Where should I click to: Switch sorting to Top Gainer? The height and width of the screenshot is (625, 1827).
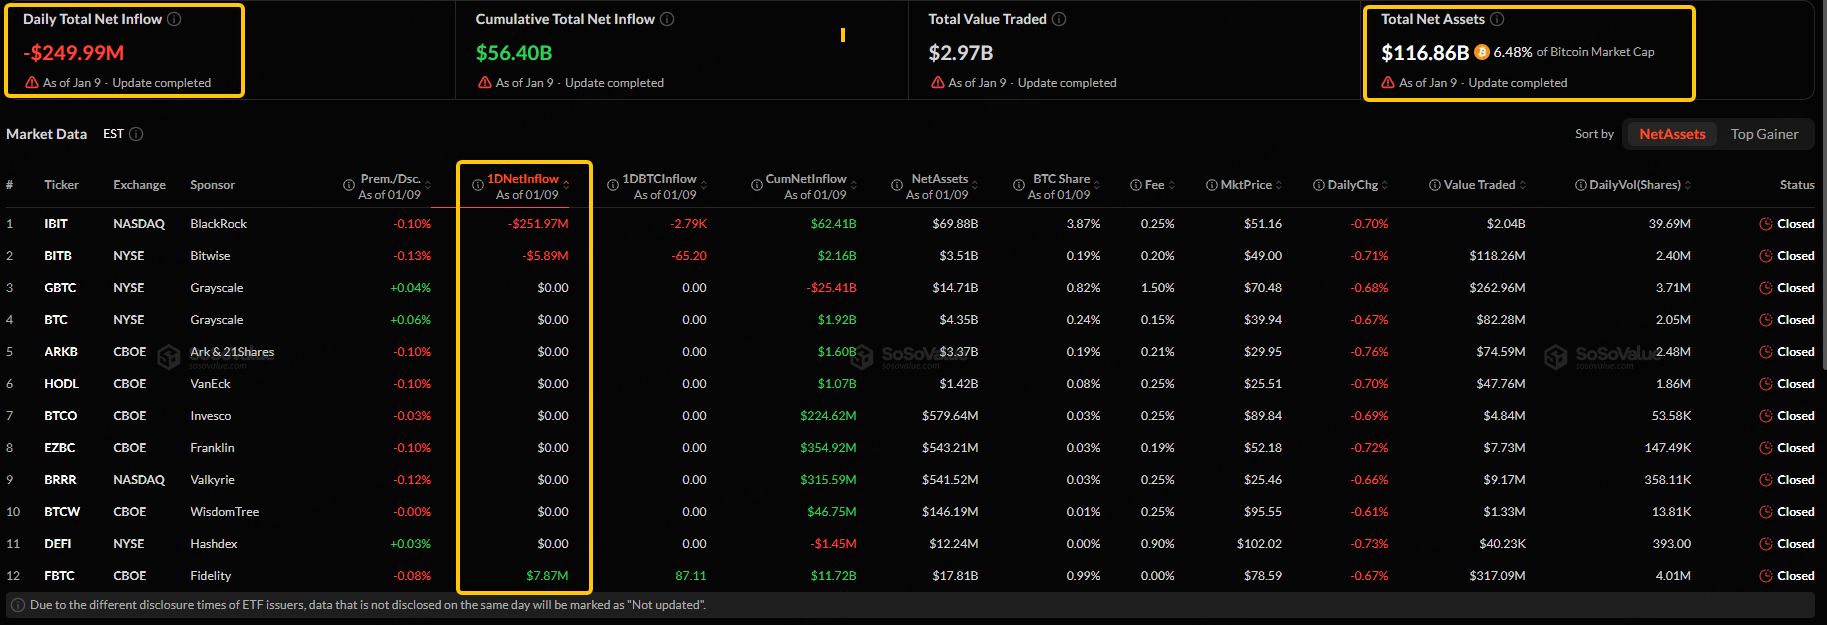[x=1764, y=134]
